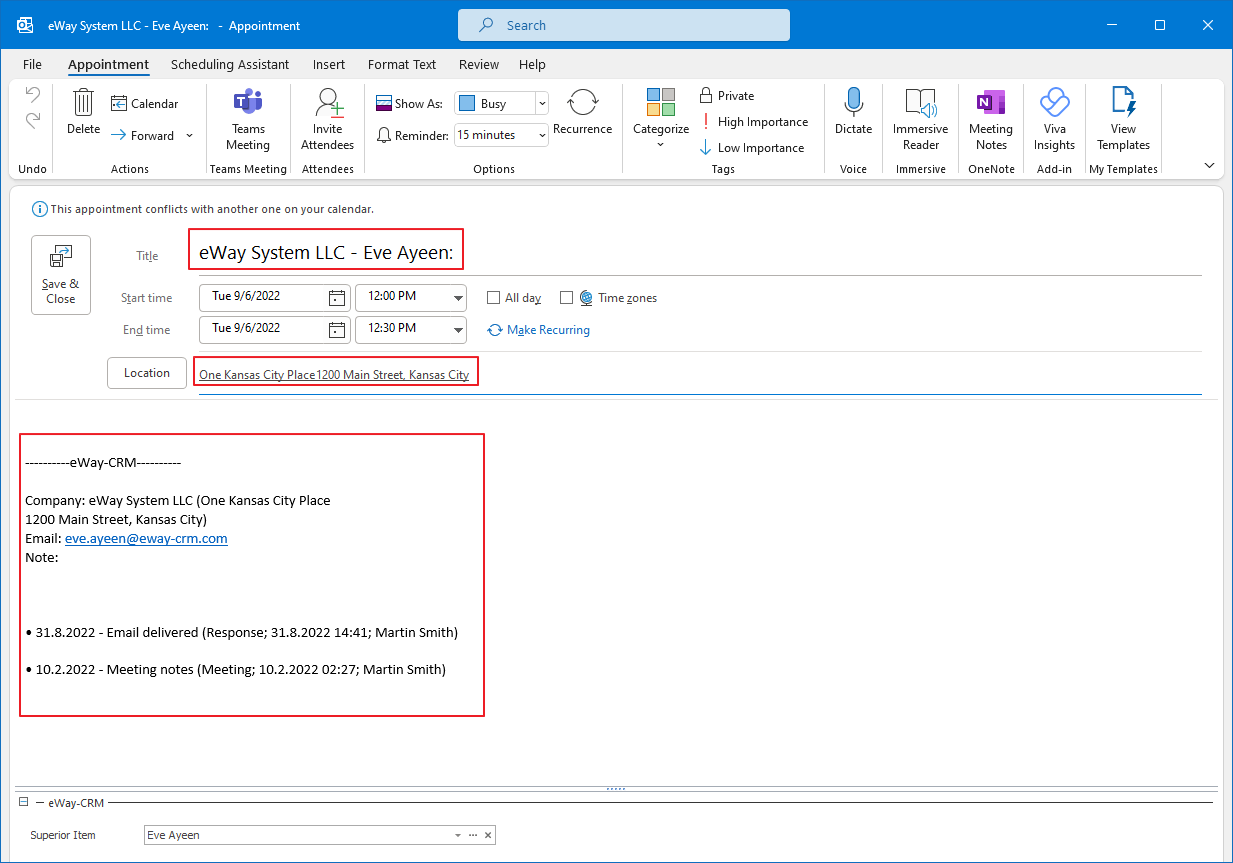
Task: Open the File menu
Action: [32, 64]
